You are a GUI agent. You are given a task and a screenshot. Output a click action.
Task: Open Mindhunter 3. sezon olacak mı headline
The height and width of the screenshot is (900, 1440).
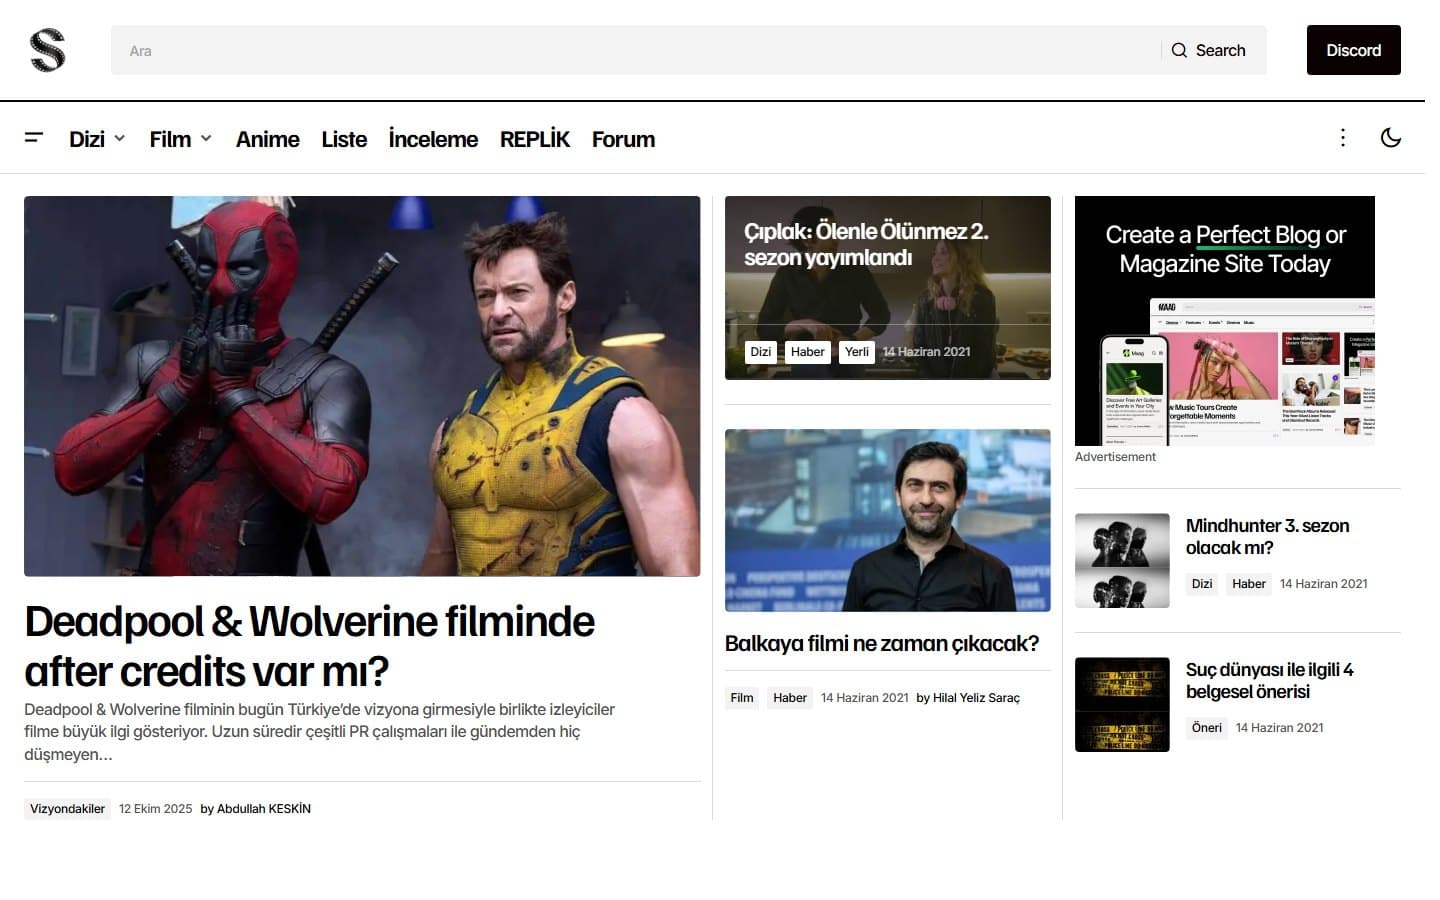pos(1267,536)
